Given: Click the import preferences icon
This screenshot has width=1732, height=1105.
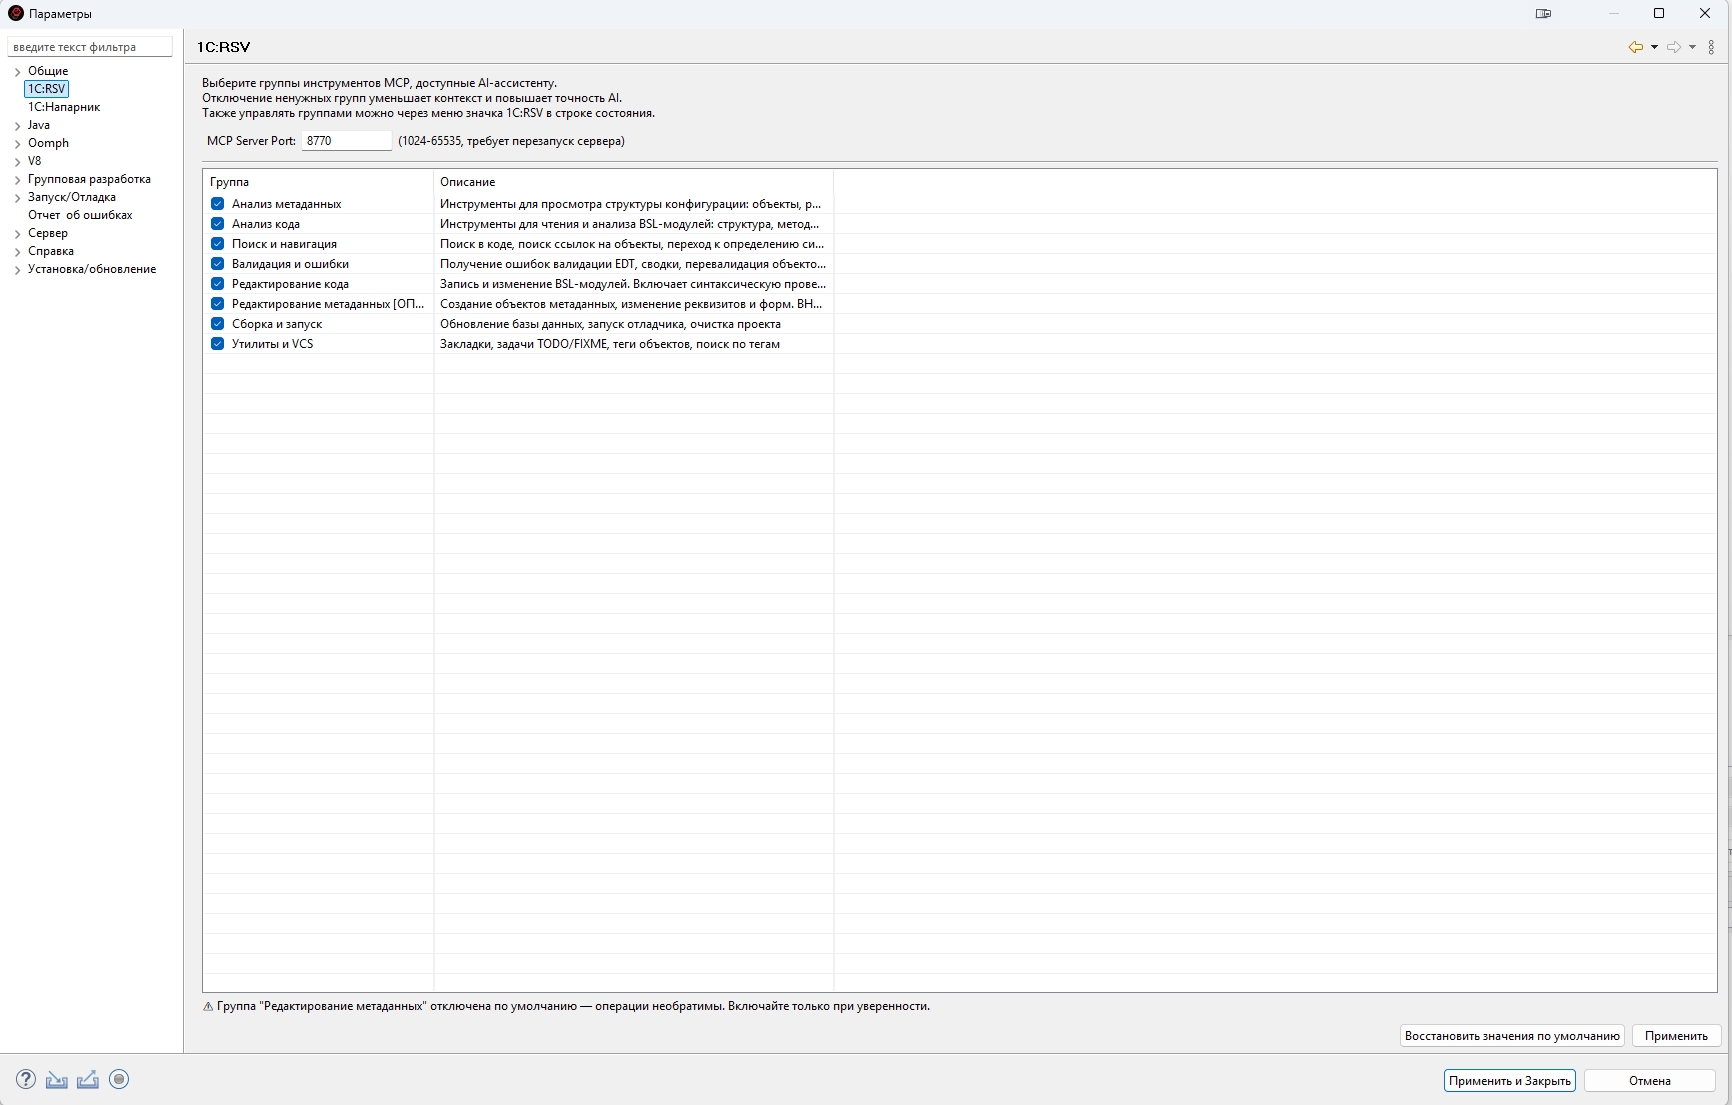Looking at the screenshot, I should 57,1079.
